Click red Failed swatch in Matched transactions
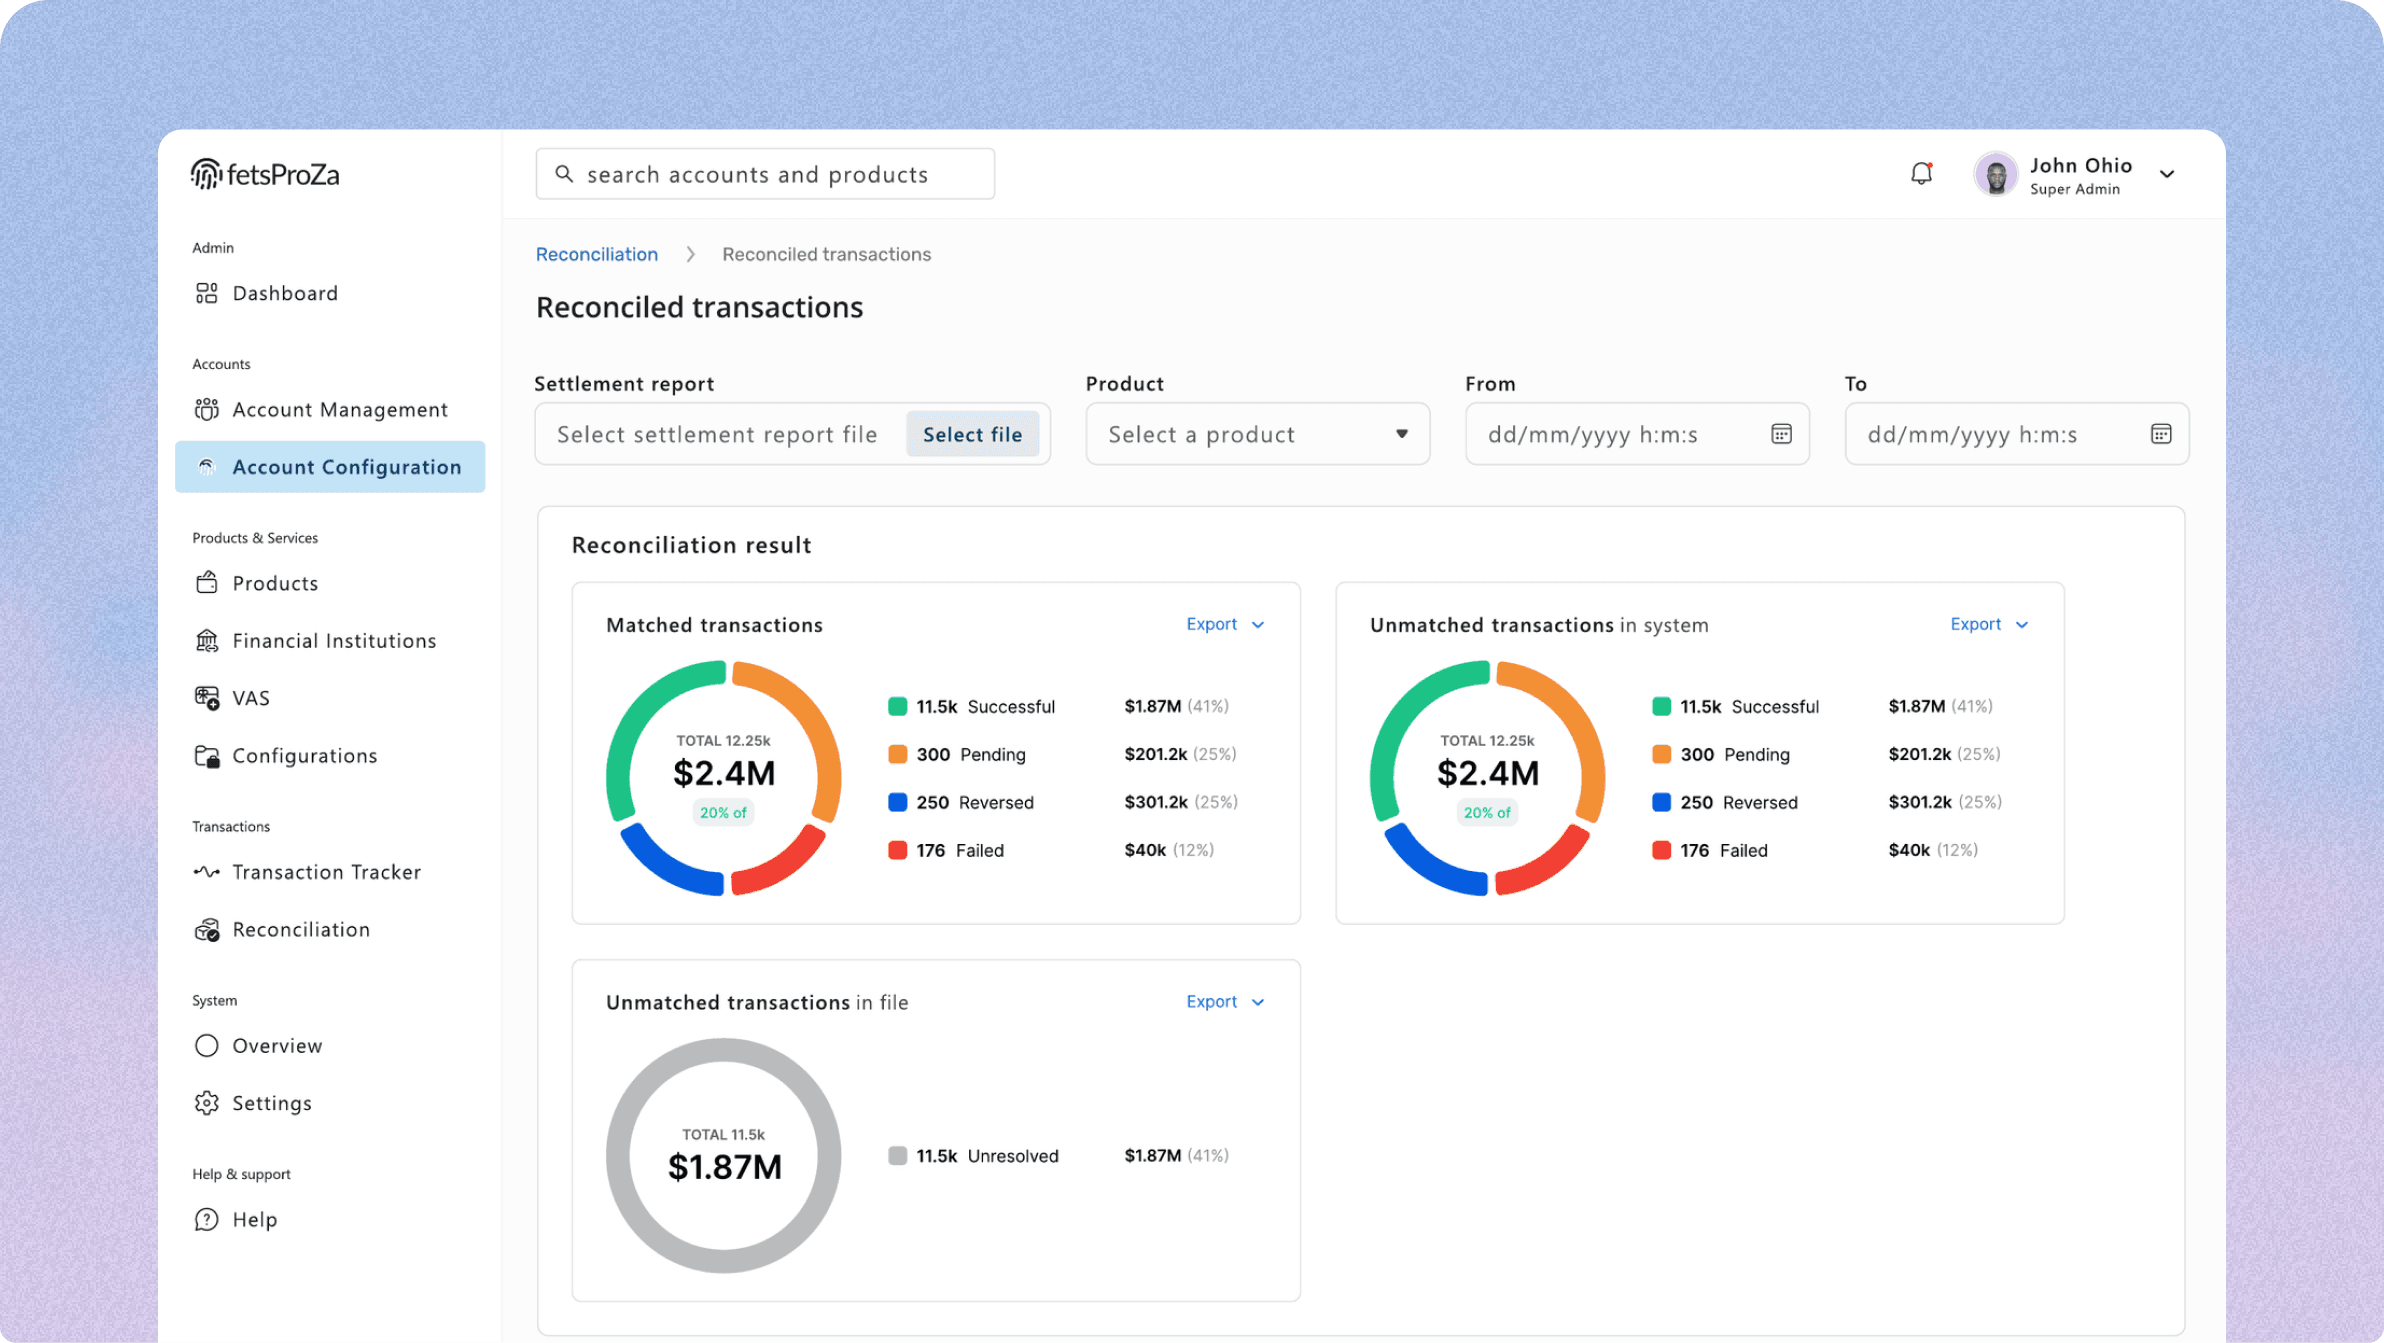 coord(897,850)
